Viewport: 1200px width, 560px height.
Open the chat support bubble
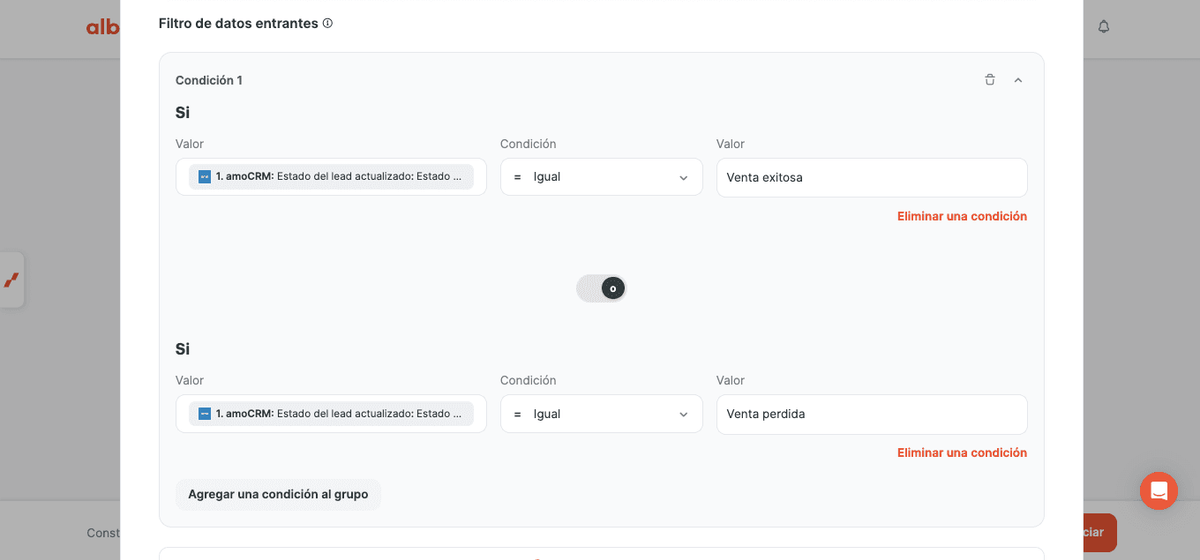pos(1159,491)
